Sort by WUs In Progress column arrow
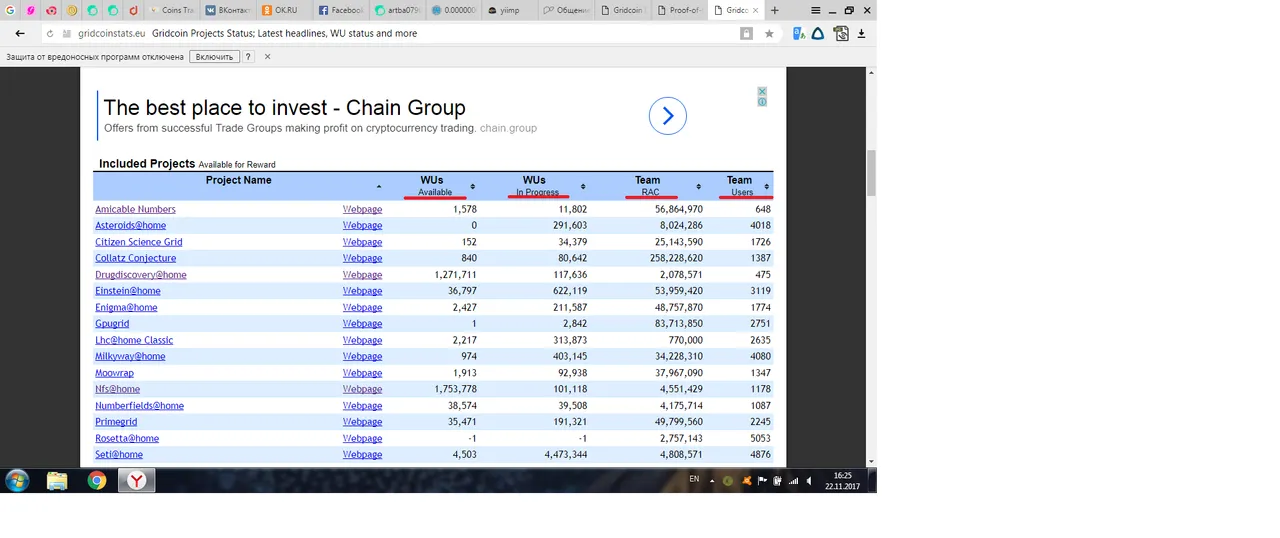Screen dimensions: 1280x538 pos(583,186)
